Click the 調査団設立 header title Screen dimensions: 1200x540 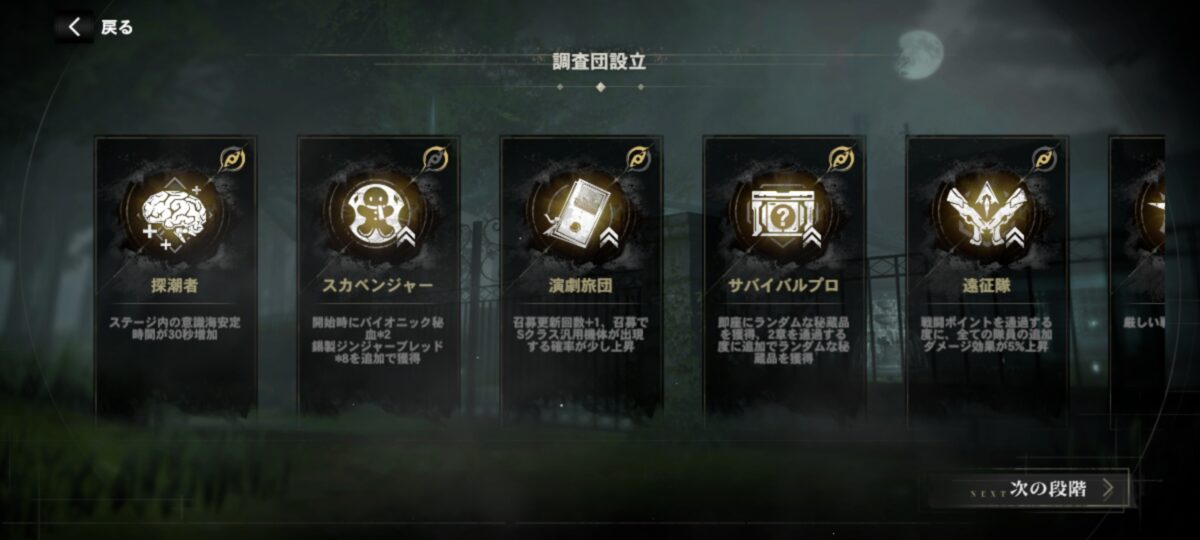pyautogui.click(x=599, y=60)
